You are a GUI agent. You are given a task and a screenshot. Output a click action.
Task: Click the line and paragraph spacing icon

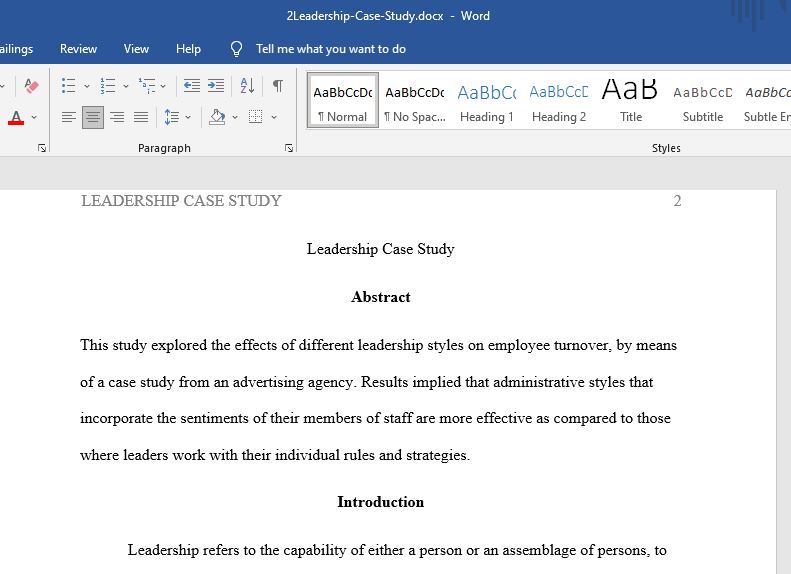[172, 118]
